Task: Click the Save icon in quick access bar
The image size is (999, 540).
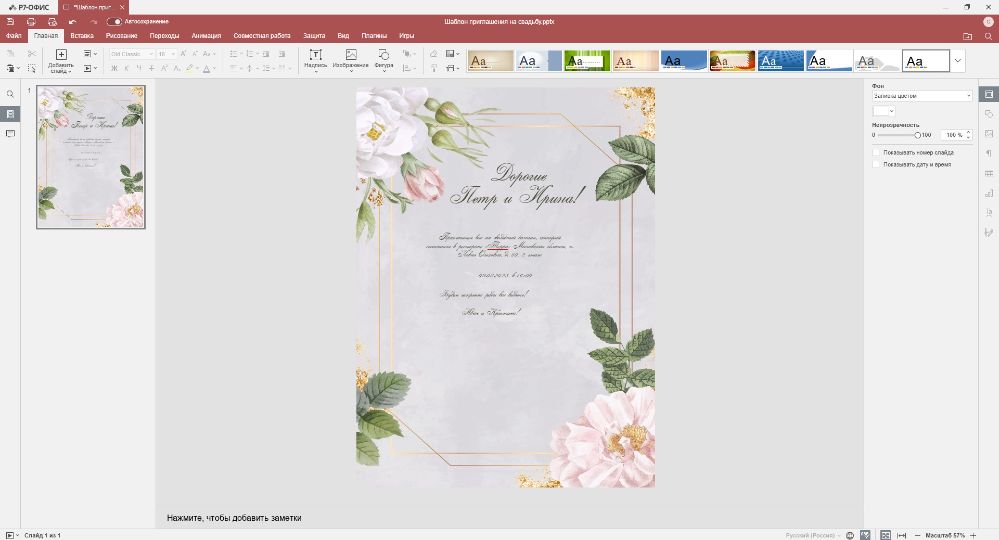Action: click(x=10, y=21)
